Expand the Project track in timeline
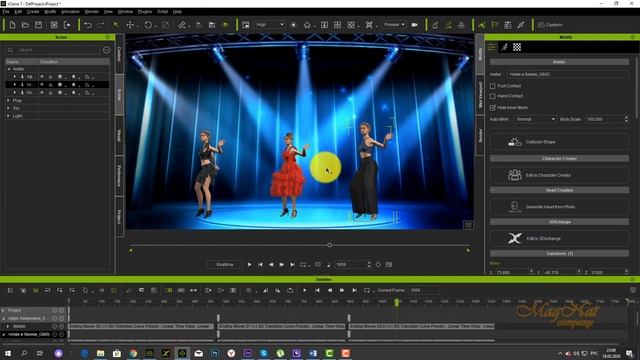The height and width of the screenshot is (360, 640). tap(3, 310)
